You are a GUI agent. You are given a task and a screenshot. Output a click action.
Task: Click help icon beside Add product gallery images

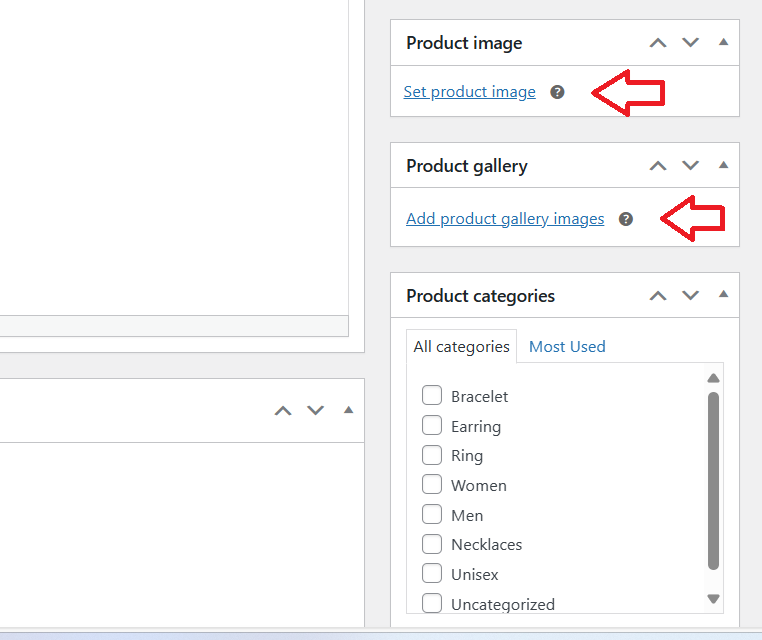tap(625, 219)
